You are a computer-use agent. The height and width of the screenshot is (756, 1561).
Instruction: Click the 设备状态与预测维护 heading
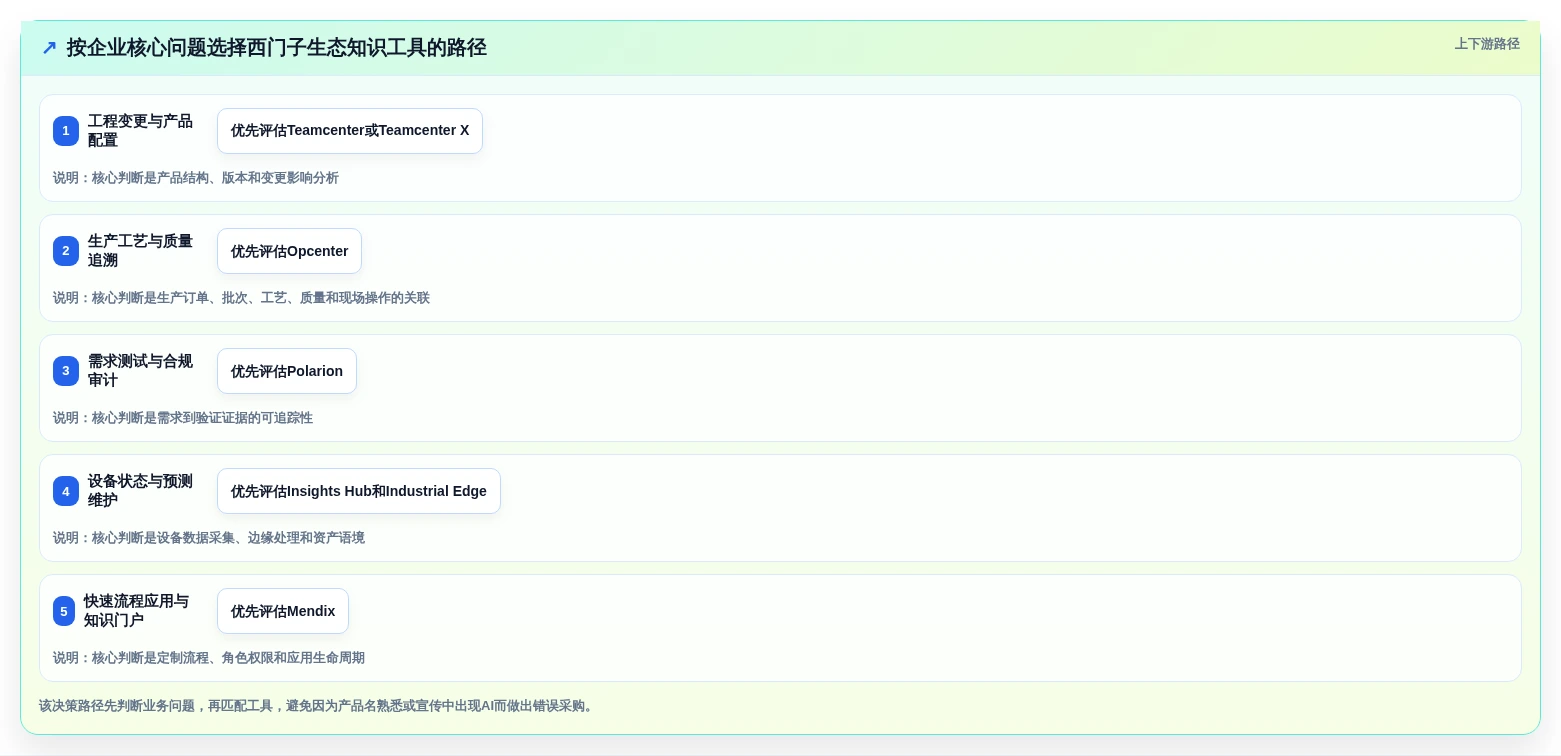(x=141, y=491)
